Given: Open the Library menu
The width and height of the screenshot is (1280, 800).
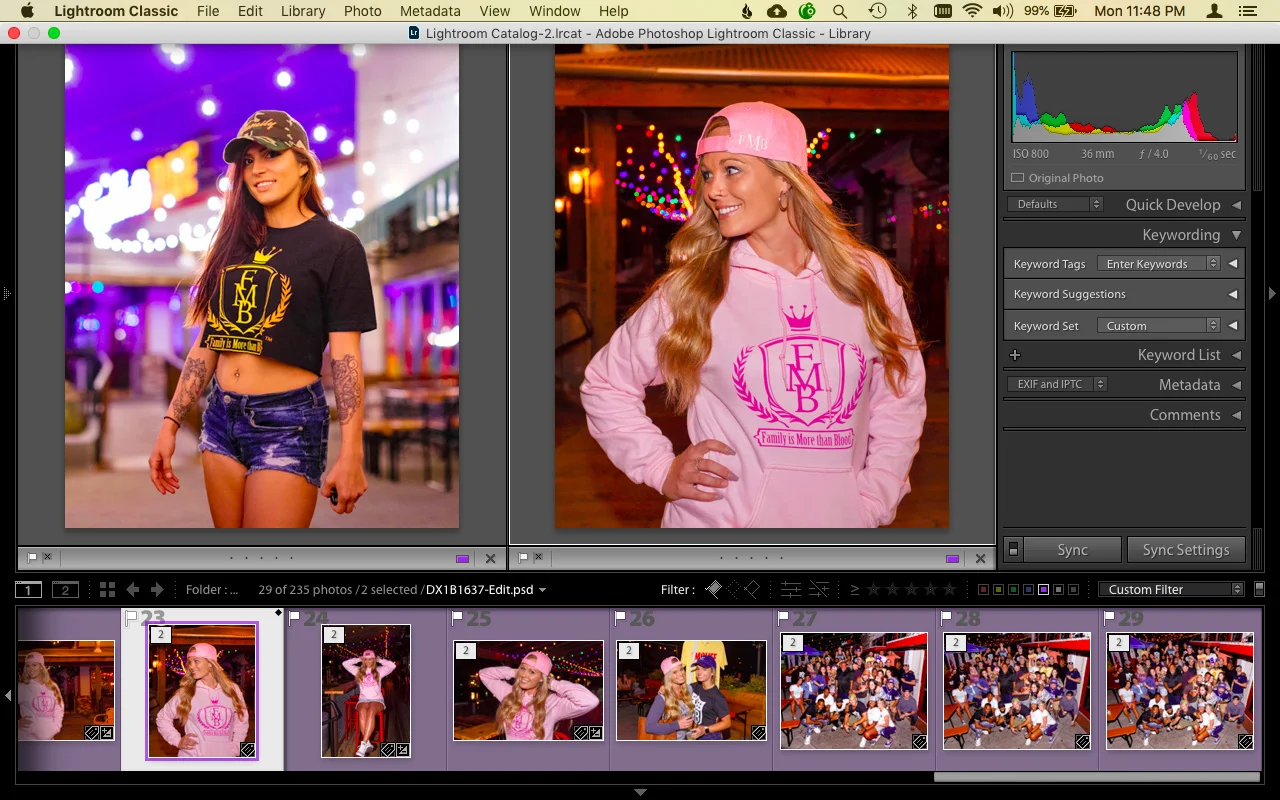Looking at the screenshot, I should (302, 11).
